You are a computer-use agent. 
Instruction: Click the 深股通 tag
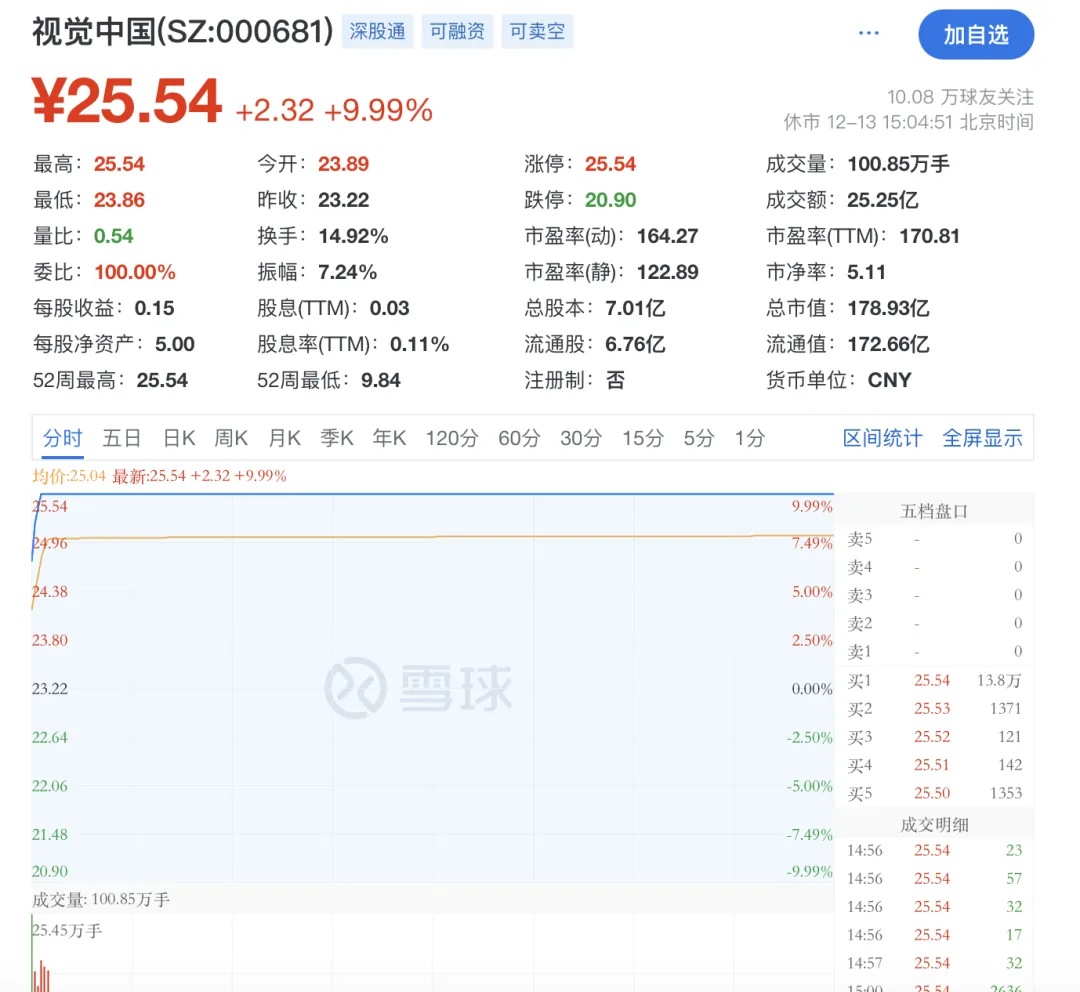(377, 32)
